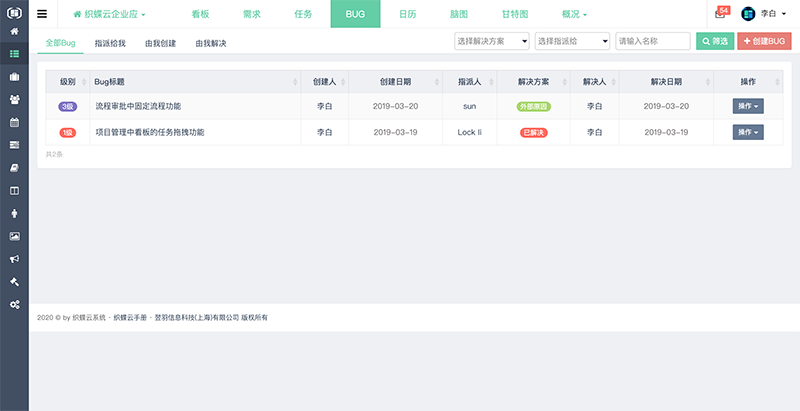The height and width of the screenshot is (411, 800).
Task: Click assignee cell Lock li
Action: (469, 132)
